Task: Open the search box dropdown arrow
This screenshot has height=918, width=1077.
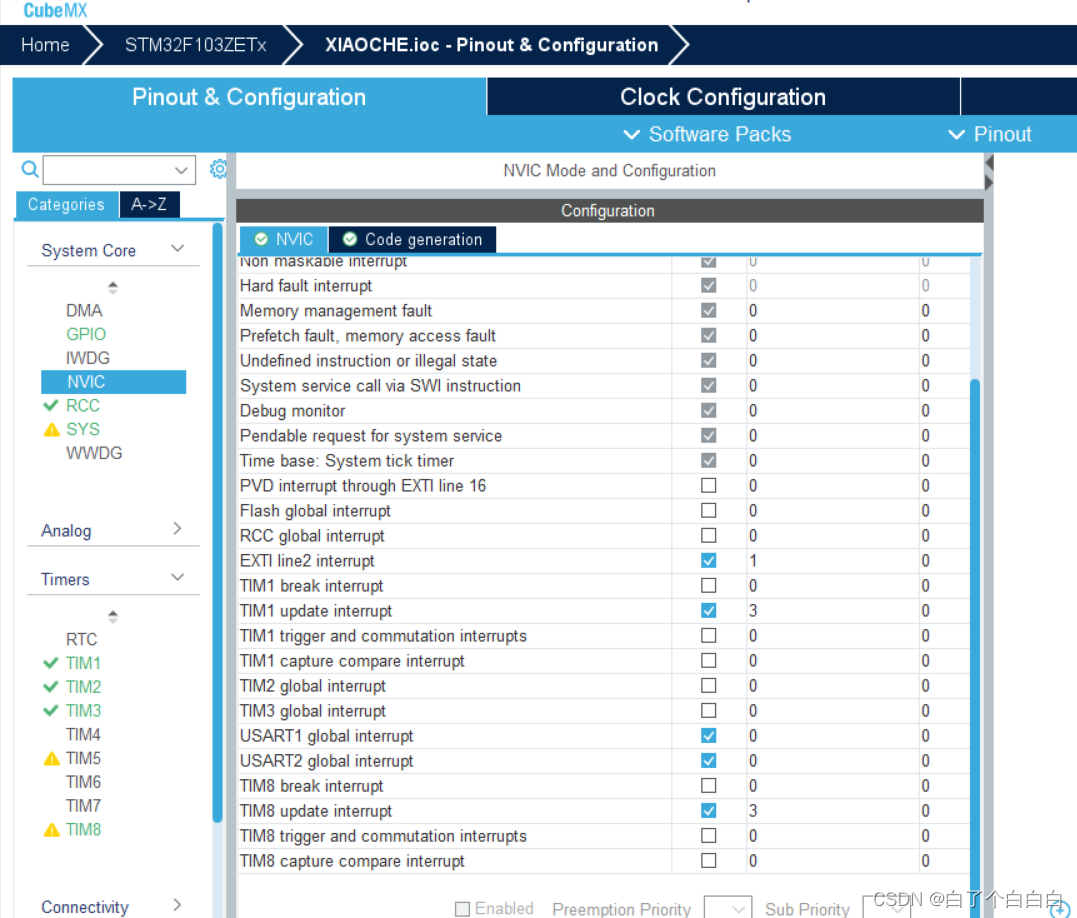Action: (x=181, y=170)
